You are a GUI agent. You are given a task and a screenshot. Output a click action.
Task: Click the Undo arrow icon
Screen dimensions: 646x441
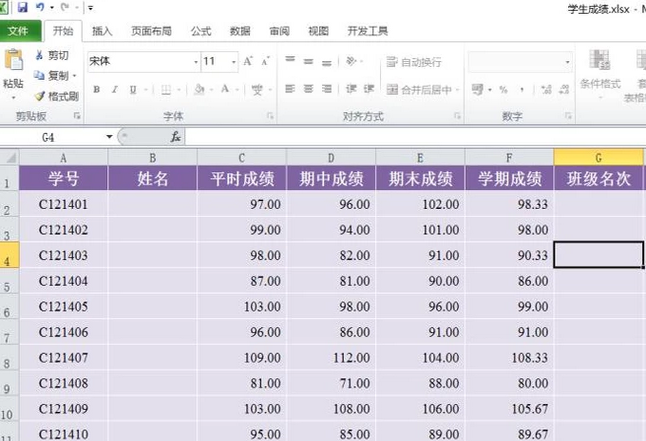tap(40, 7)
